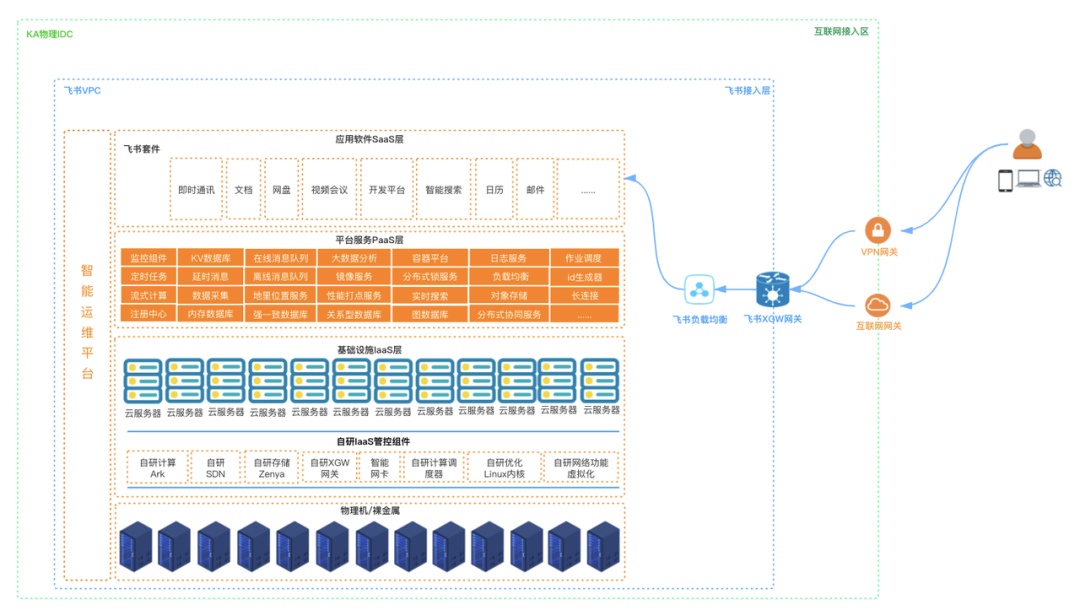Image resolution: width=1080 pixels, height=616 pixels.
Task: Click the orange user avatar icon
Action: tap(1027, 144)
